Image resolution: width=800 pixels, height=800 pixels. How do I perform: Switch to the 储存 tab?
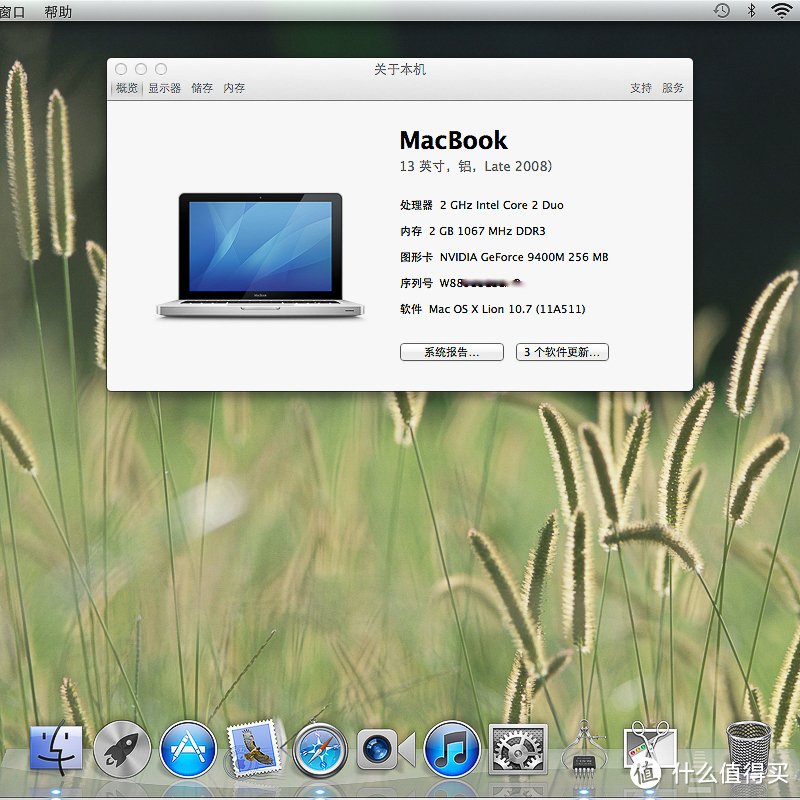pos(201,87)
